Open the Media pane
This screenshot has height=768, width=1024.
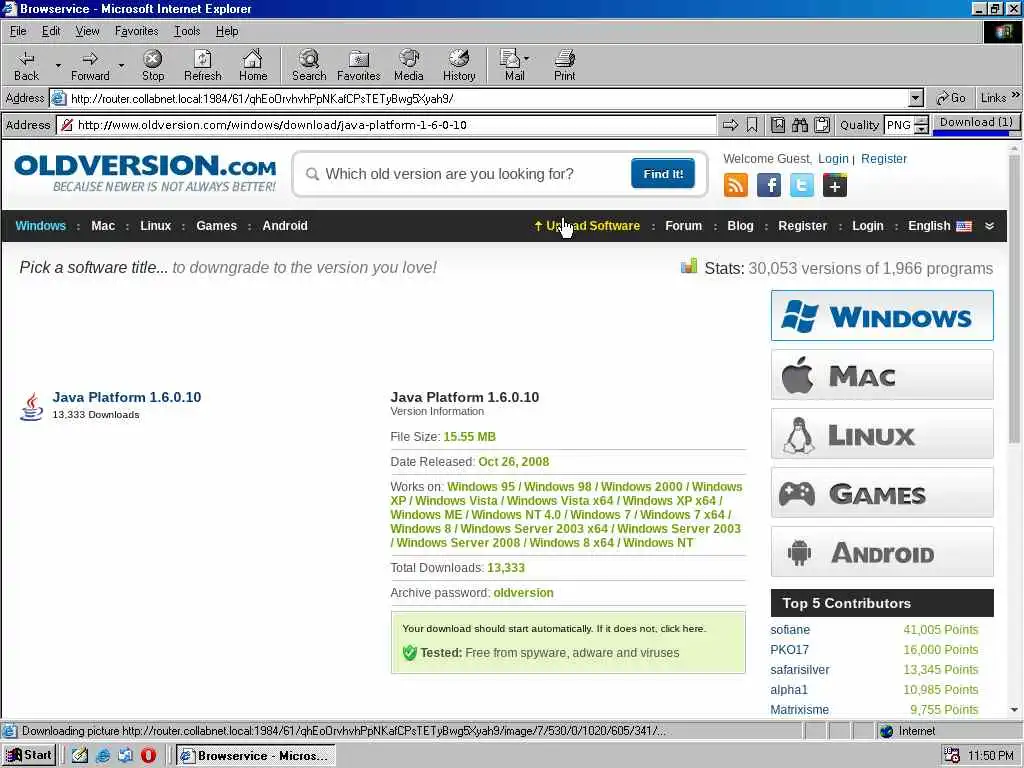coord(409,65)
